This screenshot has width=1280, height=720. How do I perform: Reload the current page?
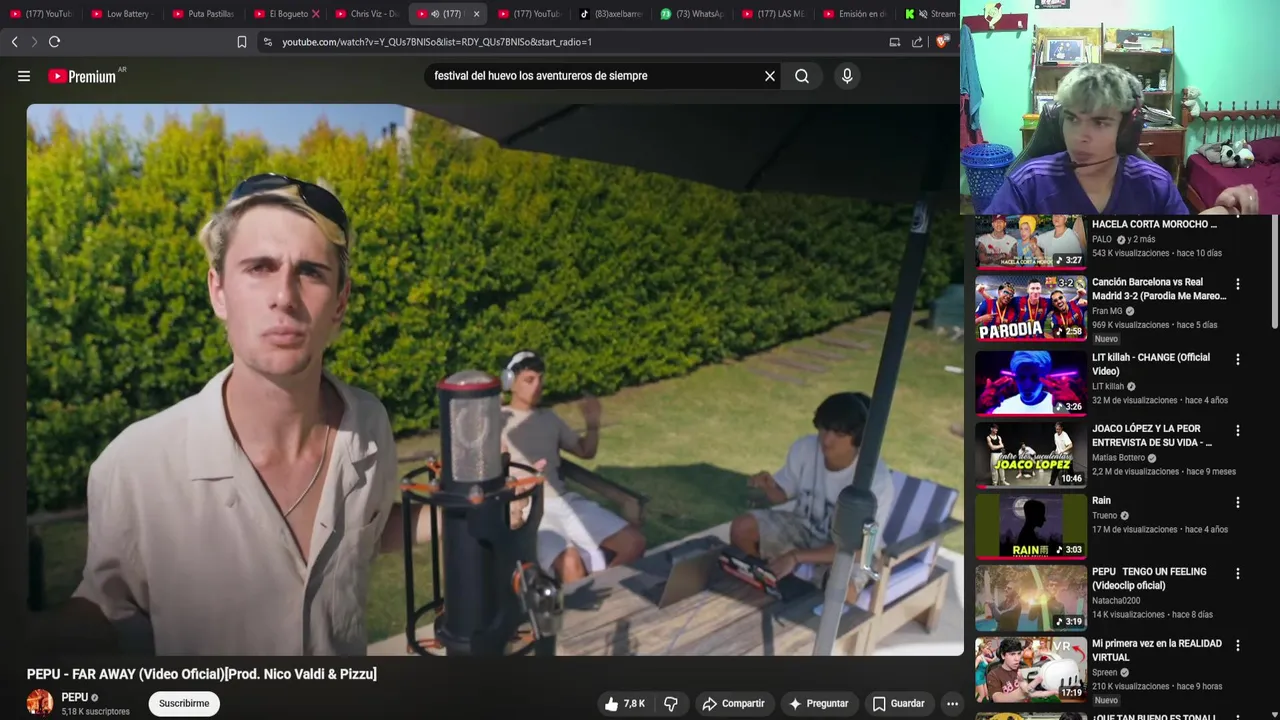[x=55, y=42]
